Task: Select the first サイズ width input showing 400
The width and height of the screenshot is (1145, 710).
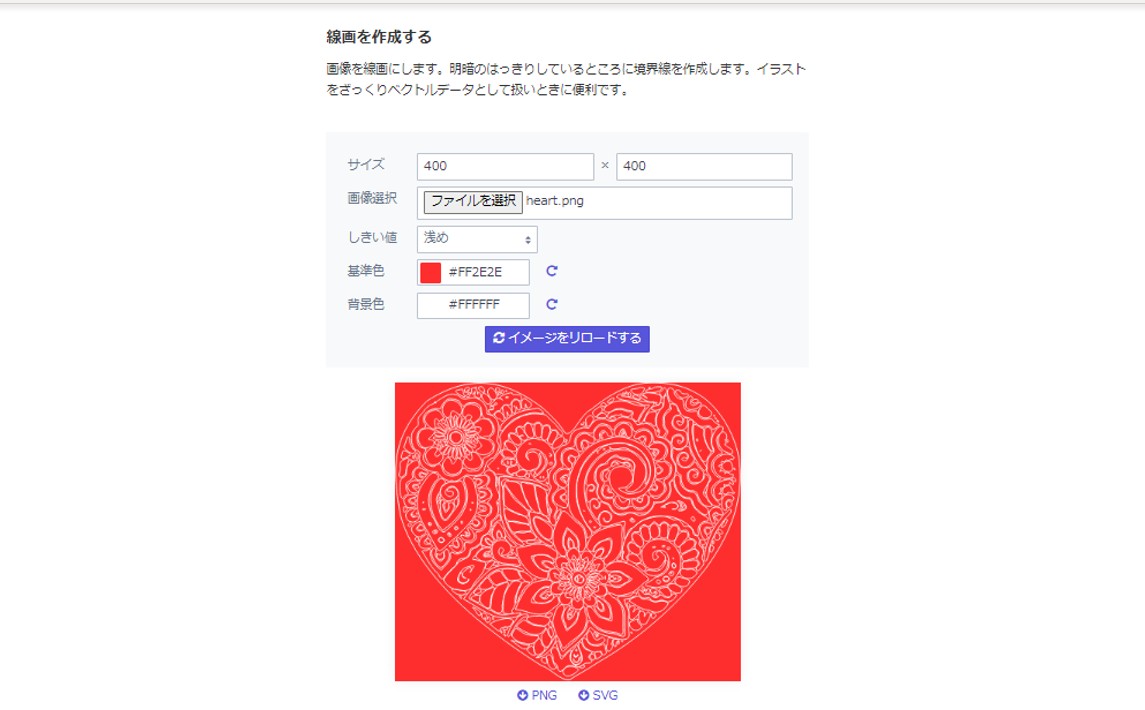Action: click(x=505, y=166)
